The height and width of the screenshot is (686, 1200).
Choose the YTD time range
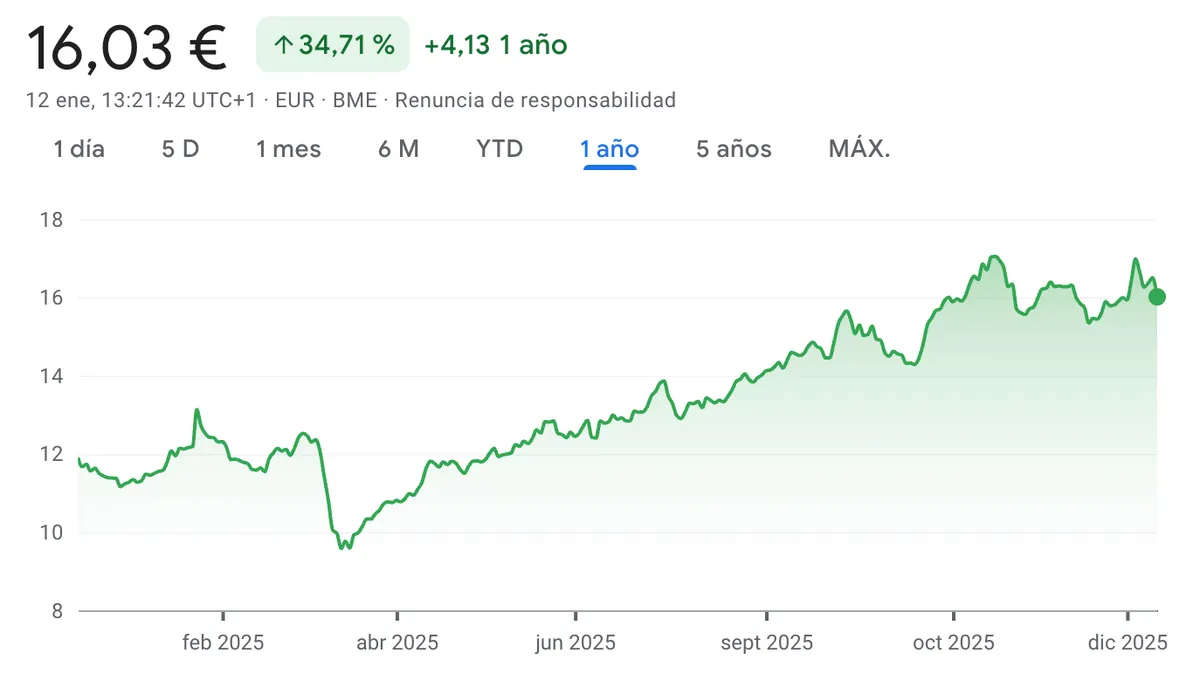(499, 150)
